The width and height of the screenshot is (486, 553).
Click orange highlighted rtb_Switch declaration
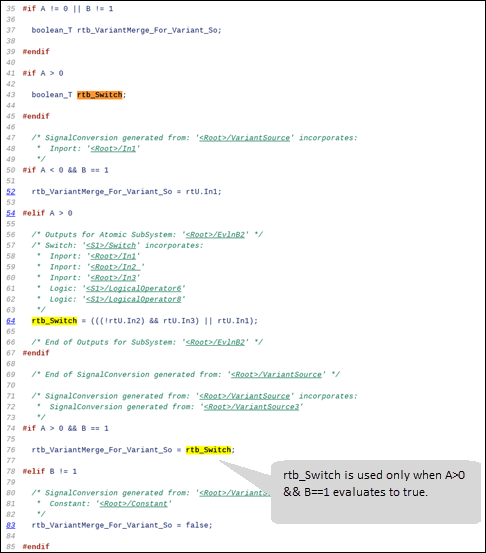(x=100, y=95)
